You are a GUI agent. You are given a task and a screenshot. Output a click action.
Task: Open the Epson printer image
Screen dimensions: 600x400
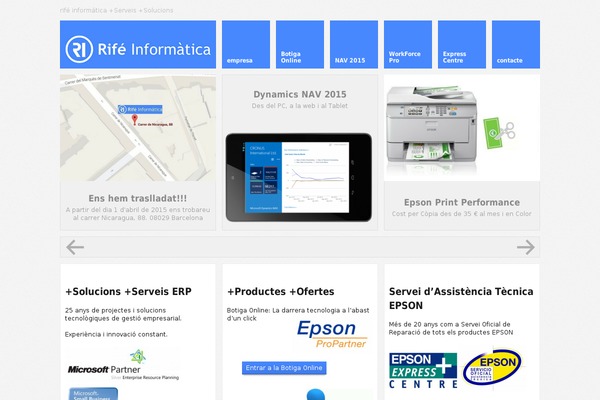click(432, 127)
